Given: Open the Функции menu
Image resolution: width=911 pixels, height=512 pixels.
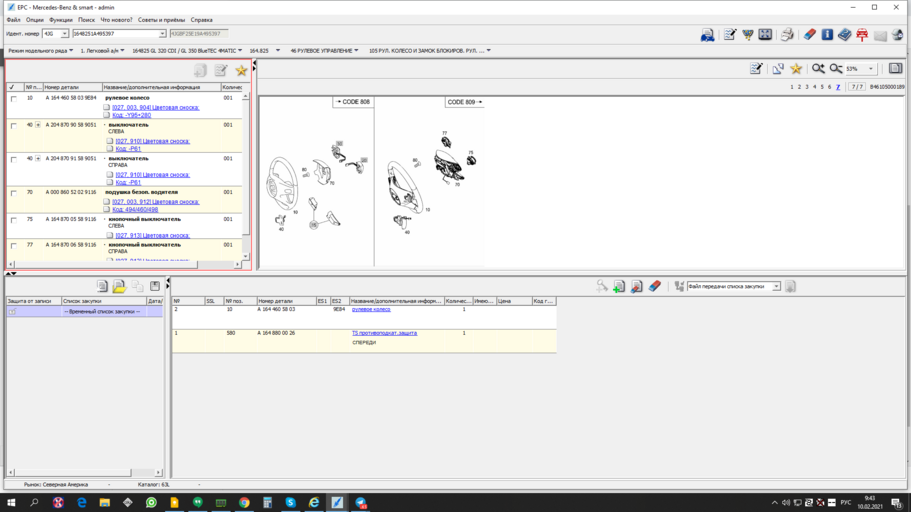Looking at the screenshot, I should (x=61, y=20).
